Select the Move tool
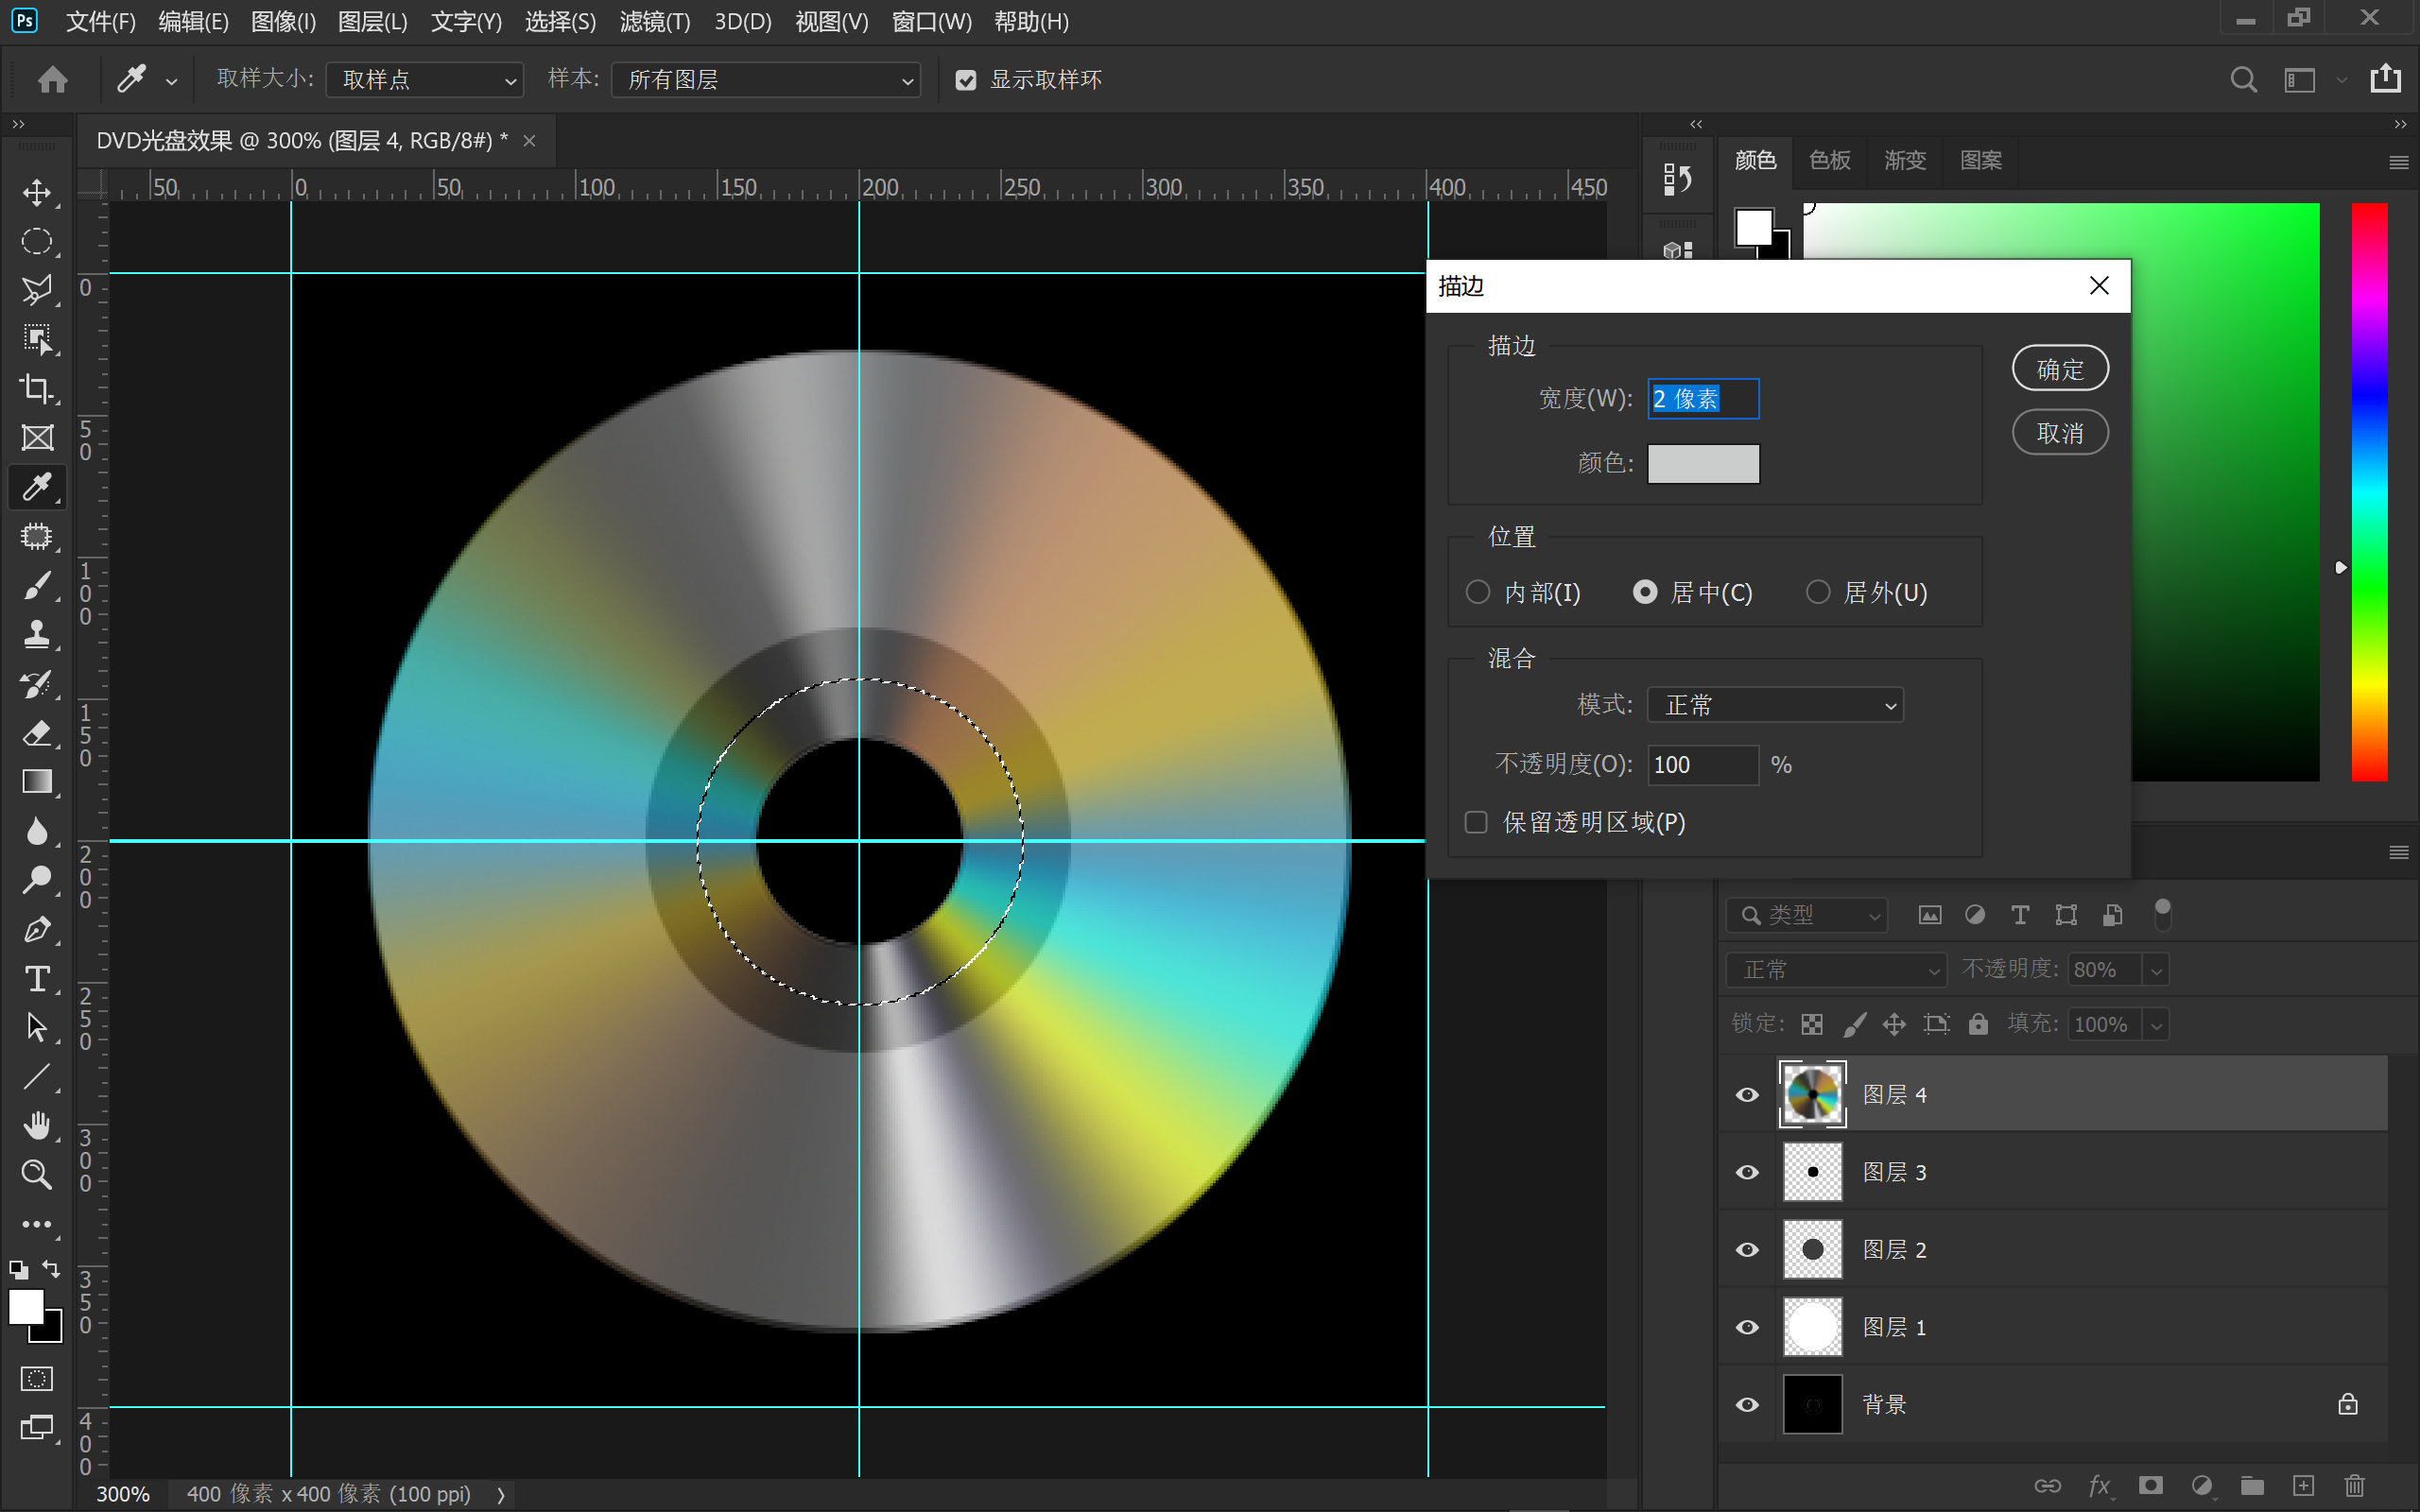The height and width of the screenshot is (1512, 2420). click(37, 192)
